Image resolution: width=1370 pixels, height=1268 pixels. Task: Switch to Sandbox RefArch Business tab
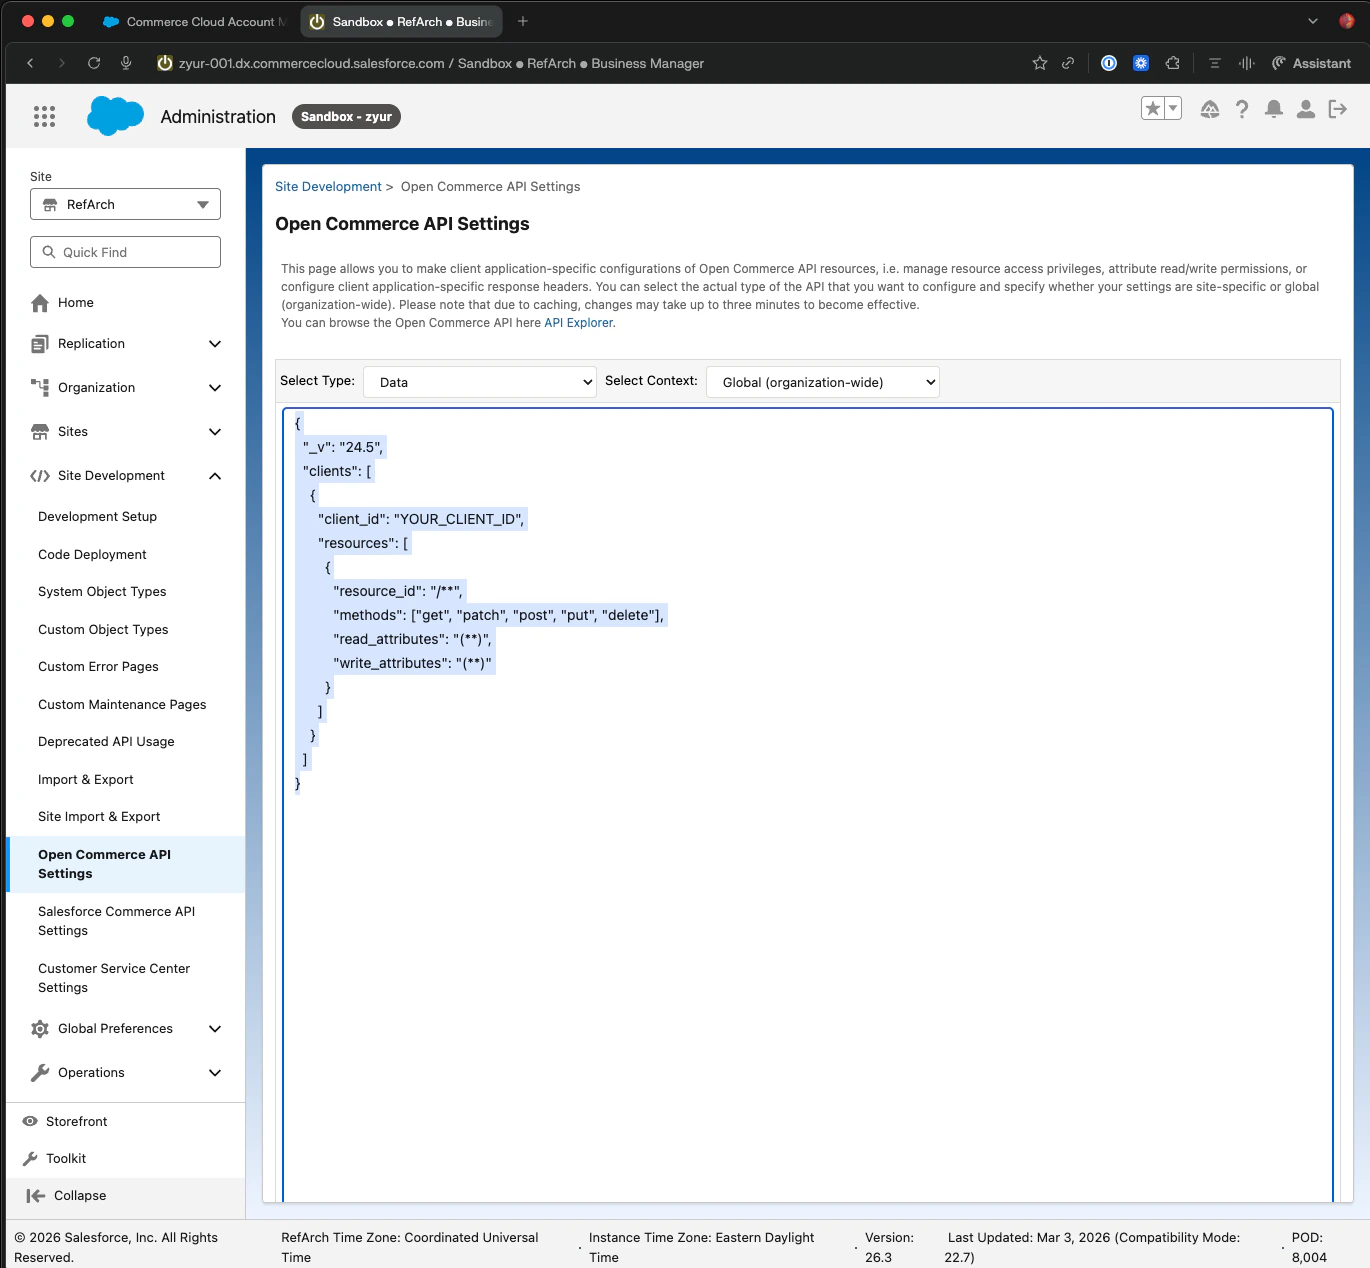click(402, 21)
